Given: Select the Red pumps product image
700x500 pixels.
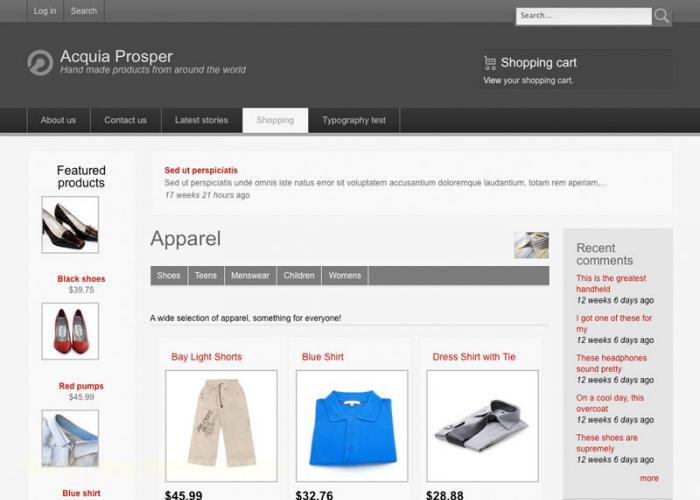Looking at the screenshot, I should (70, 331).
